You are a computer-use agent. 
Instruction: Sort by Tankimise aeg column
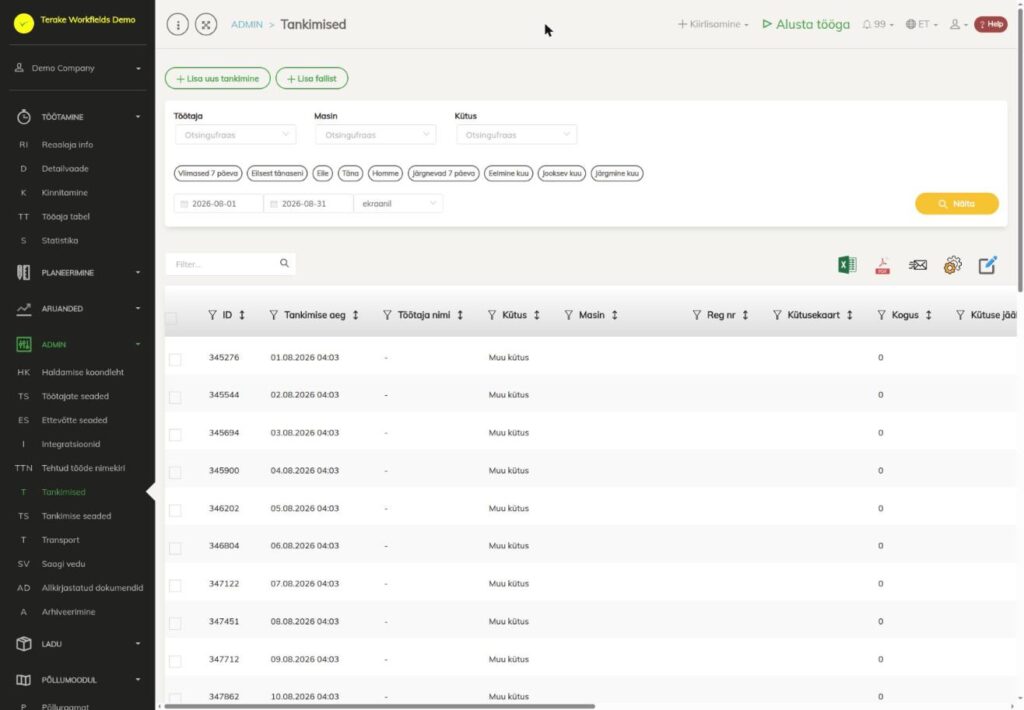(x=355, y=315)
